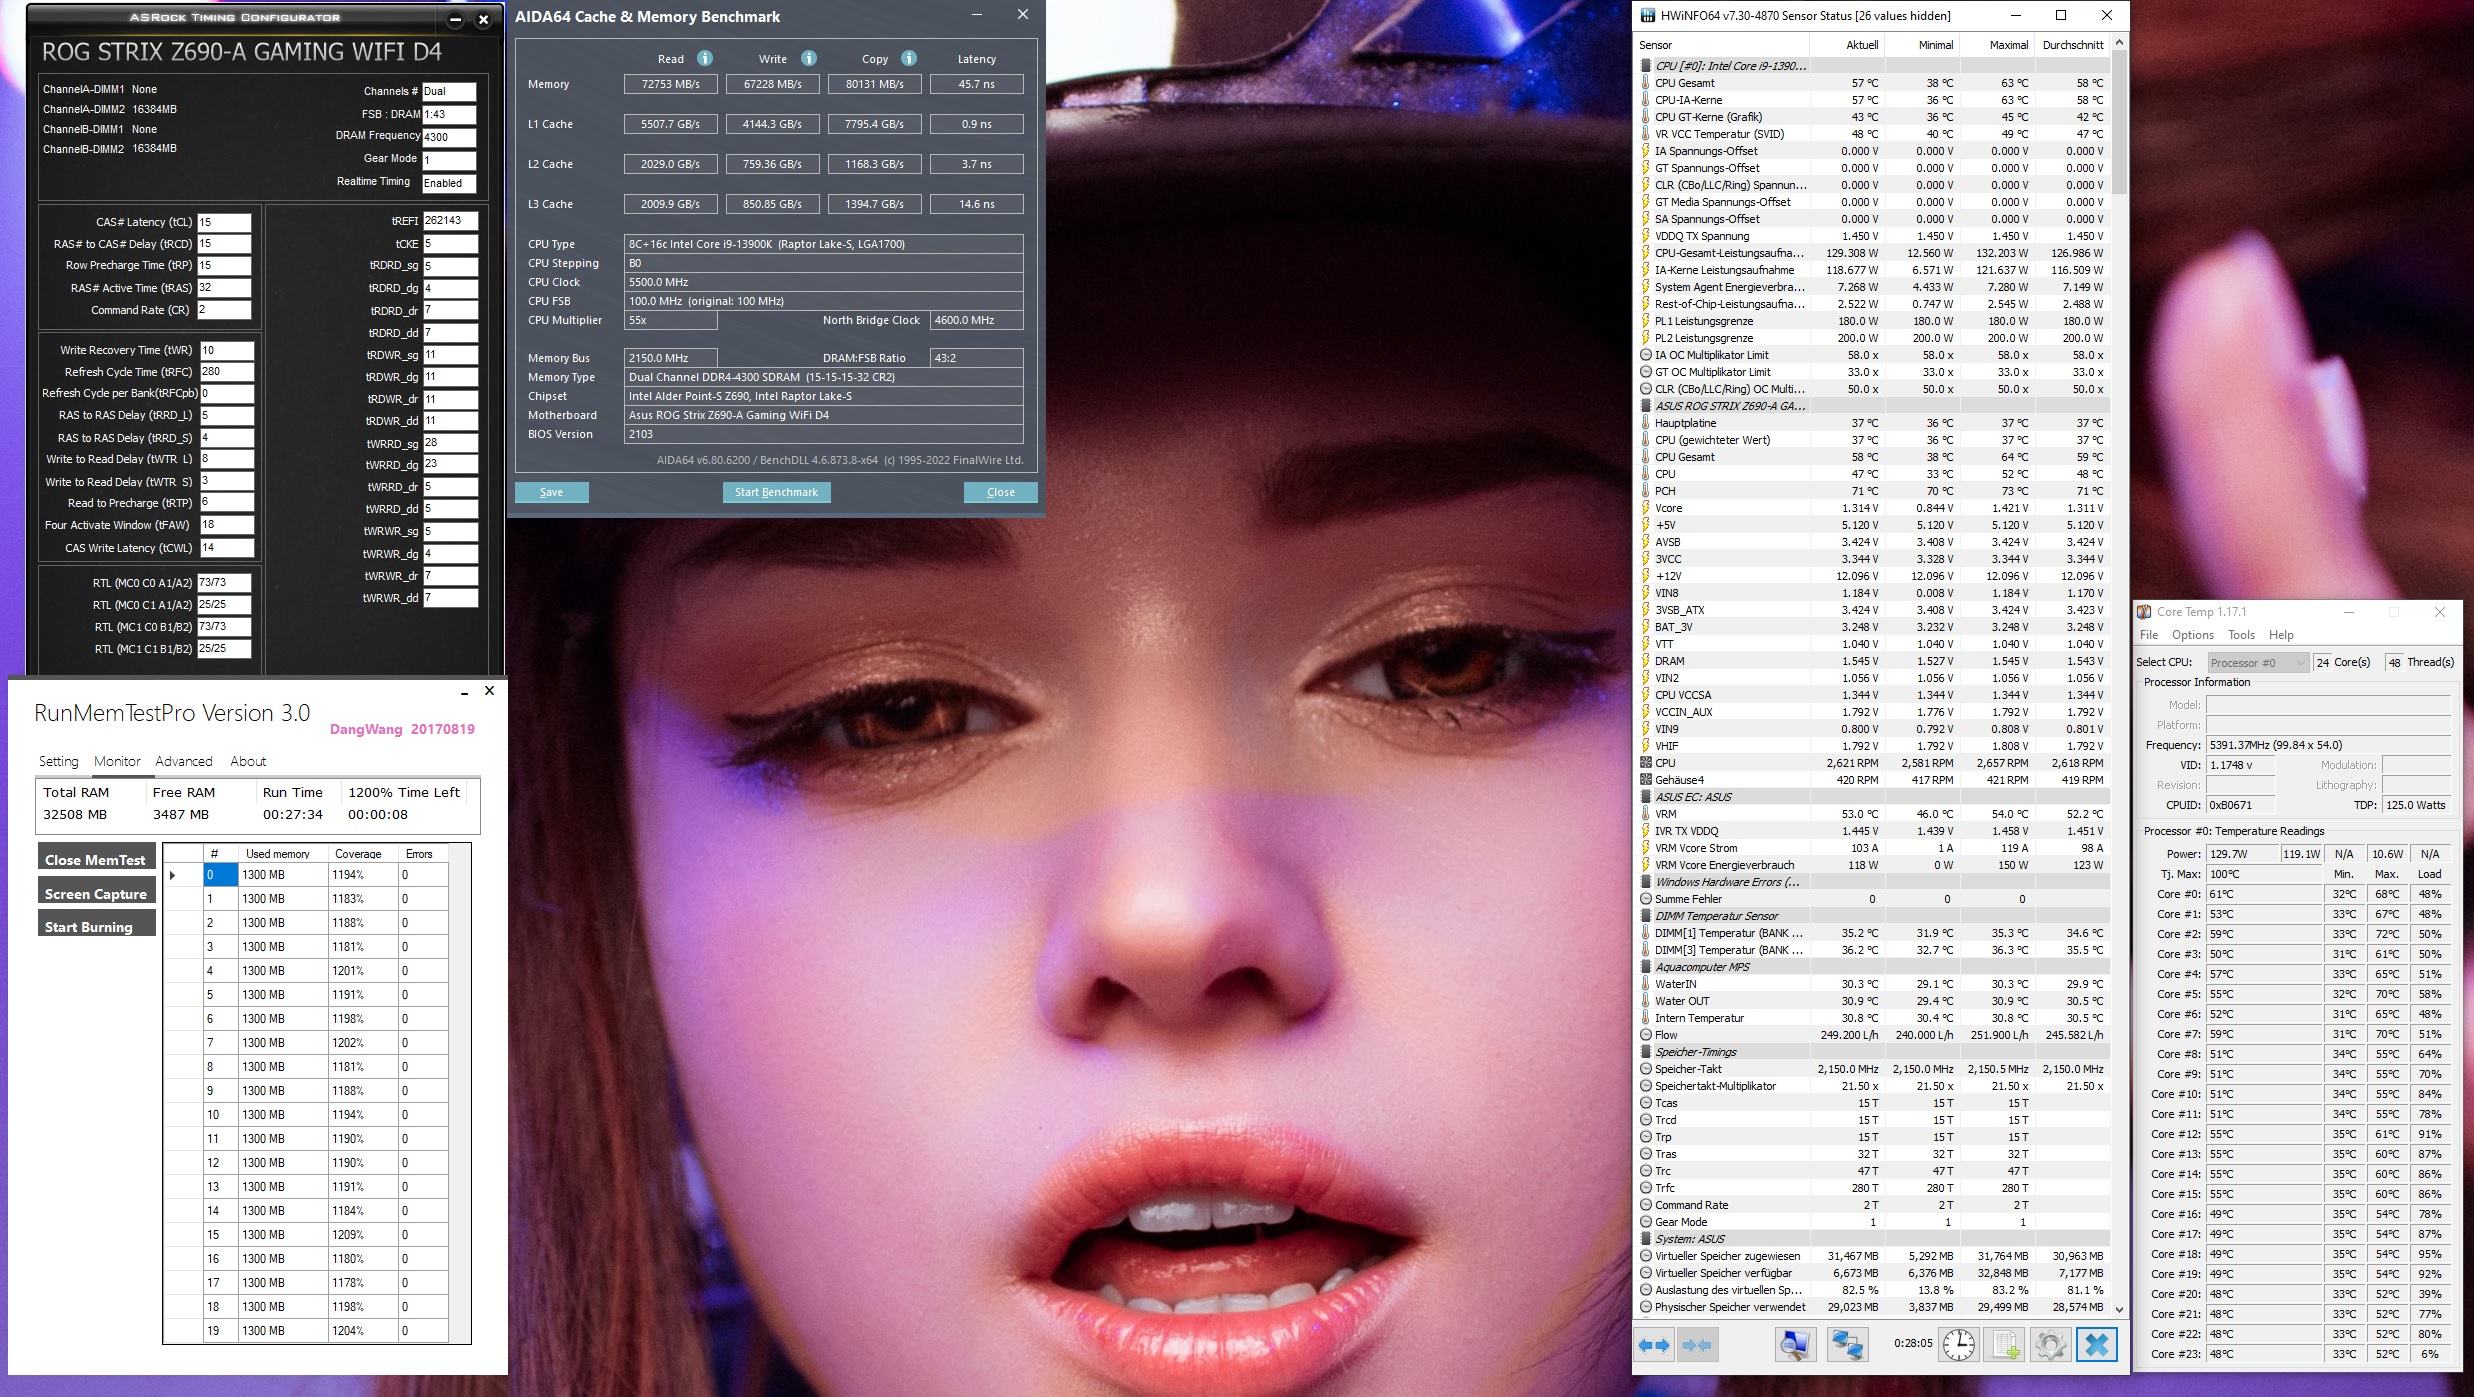Image resolution: width=2474 pixels, height=1397 pixels.
Task: Open HWiNFO sensor settings gear icon
Action: (2050, 1345)
